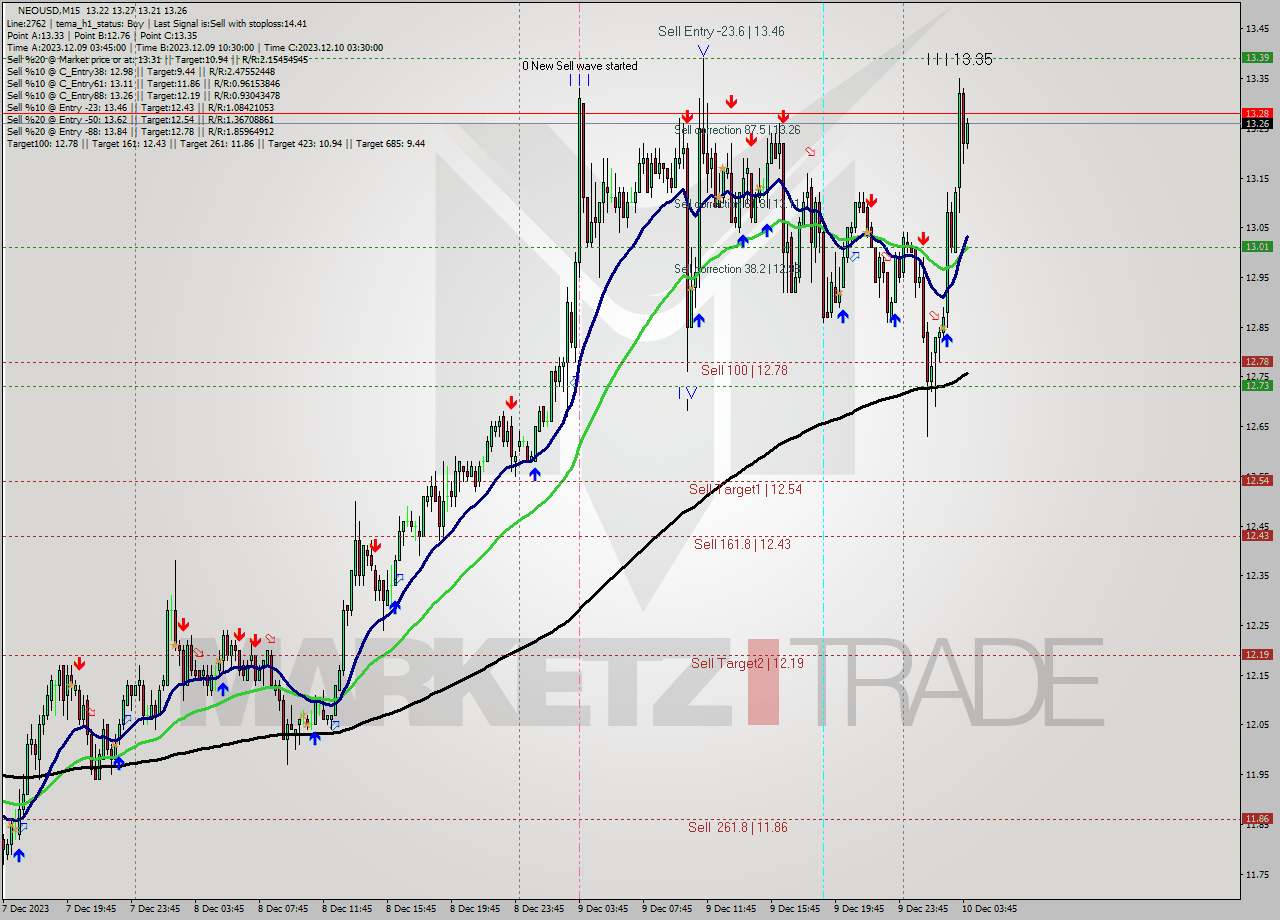1280x920 pixels.
Task: Click the 11.75 value on price scale
Action: point(1257,875)
